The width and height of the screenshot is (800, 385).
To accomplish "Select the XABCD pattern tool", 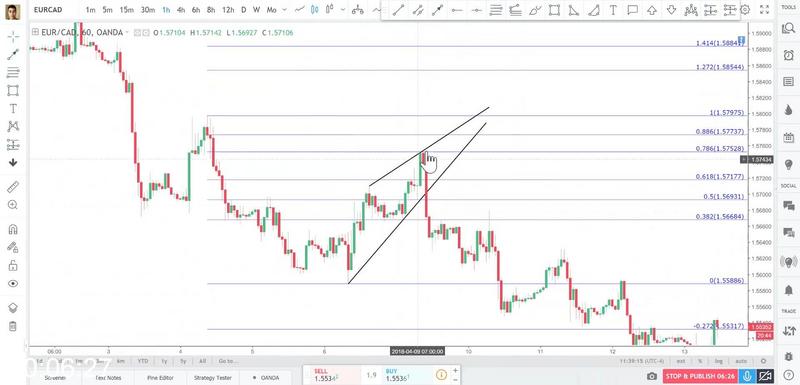I will (691, 10).
